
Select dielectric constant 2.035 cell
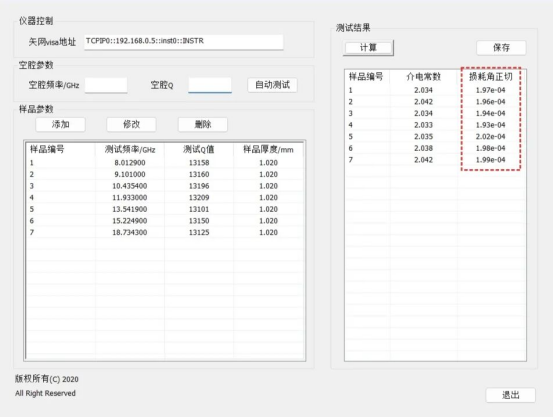pos(423,137)
